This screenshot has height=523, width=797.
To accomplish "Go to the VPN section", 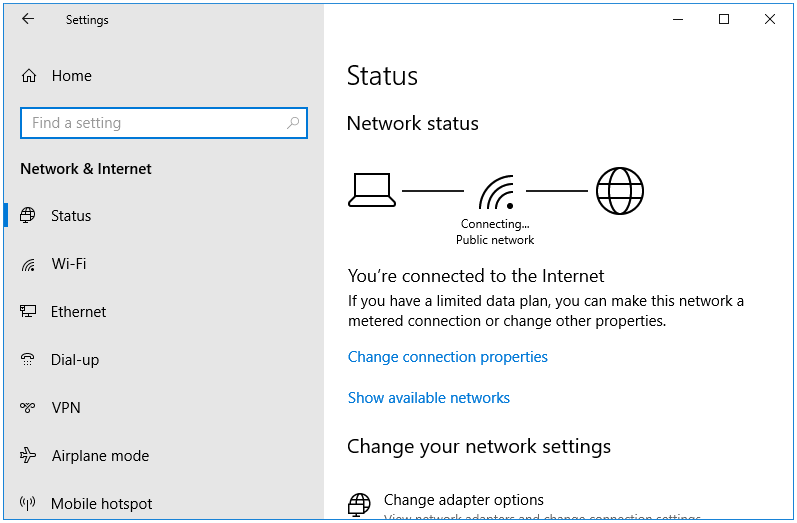I will [x=163, y=408].
